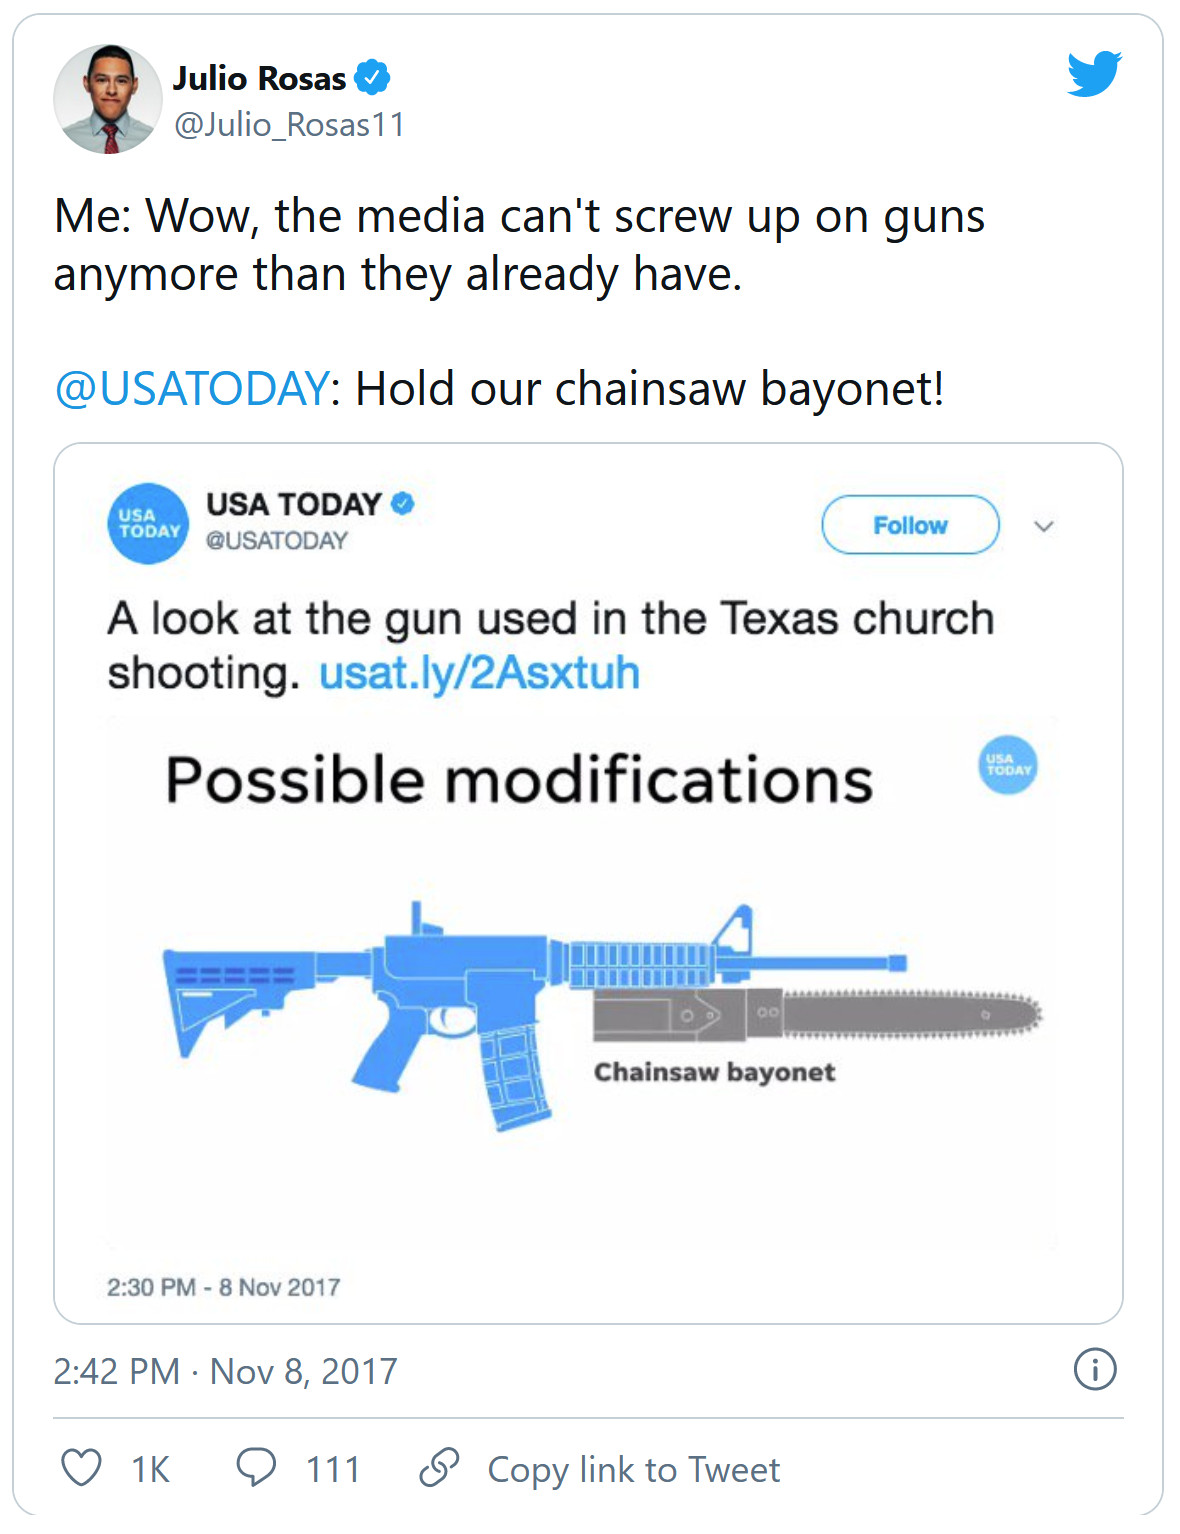The height and width of the screenshot is (1534, 1180).
Task: Click the chain link icon
Action: (x=439, y=1467)
